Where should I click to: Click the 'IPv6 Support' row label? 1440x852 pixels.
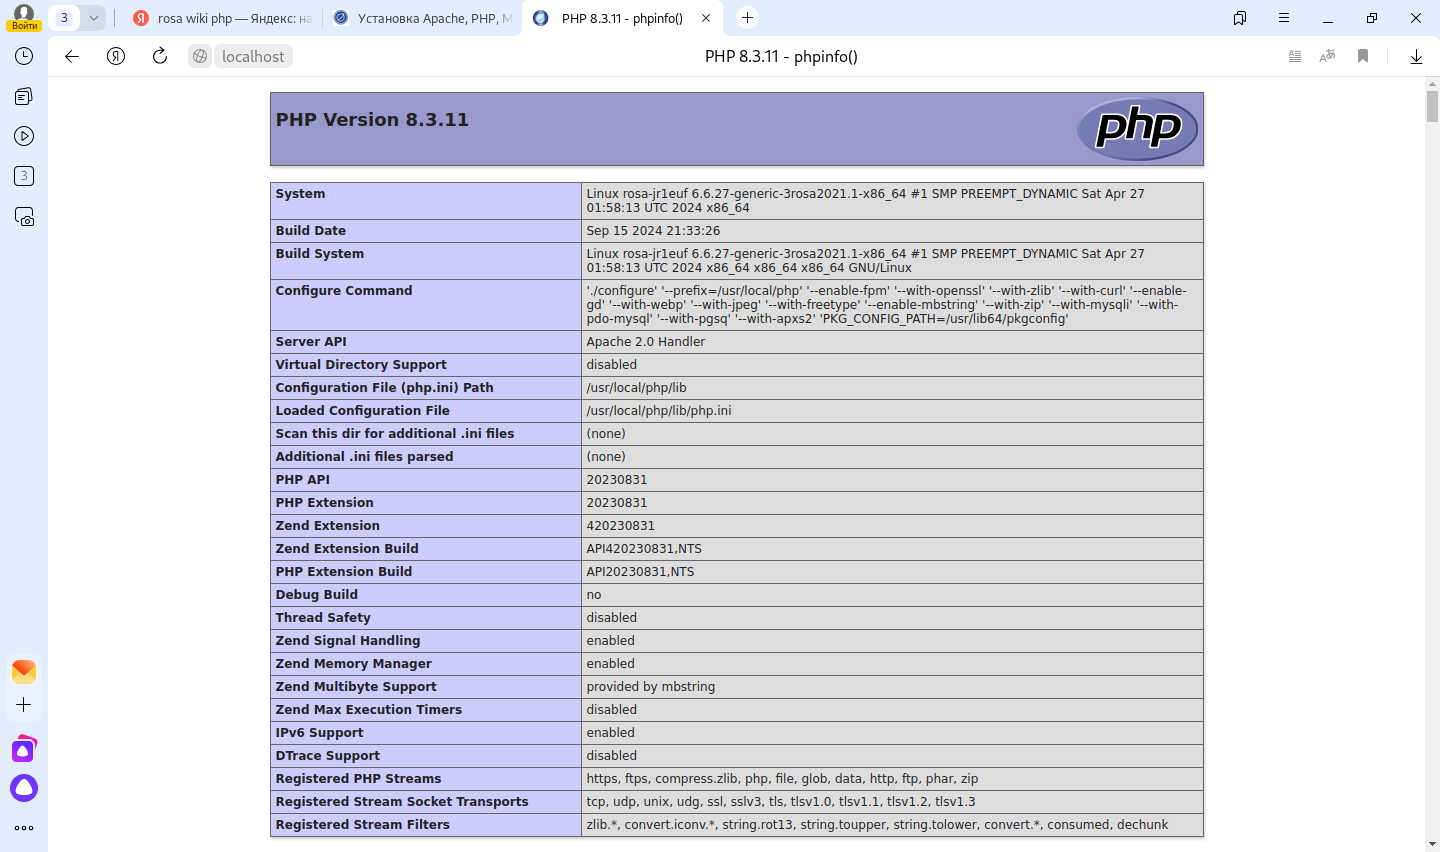click(x=319, y=733)
